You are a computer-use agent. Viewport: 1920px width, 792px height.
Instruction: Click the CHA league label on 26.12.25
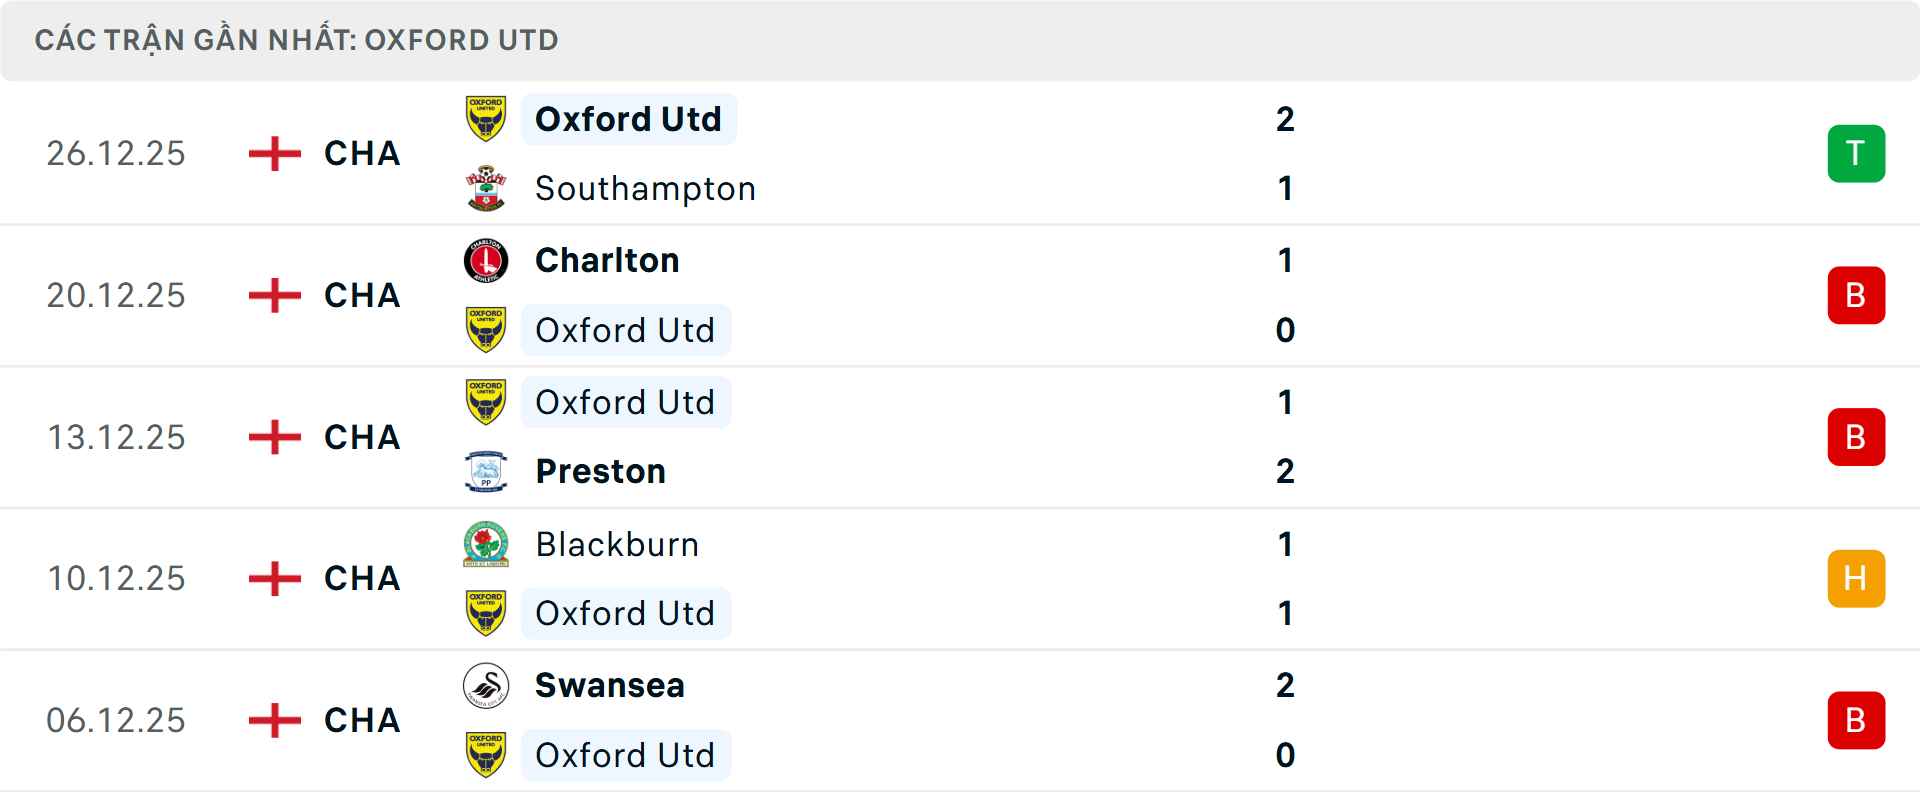[362, 154]
